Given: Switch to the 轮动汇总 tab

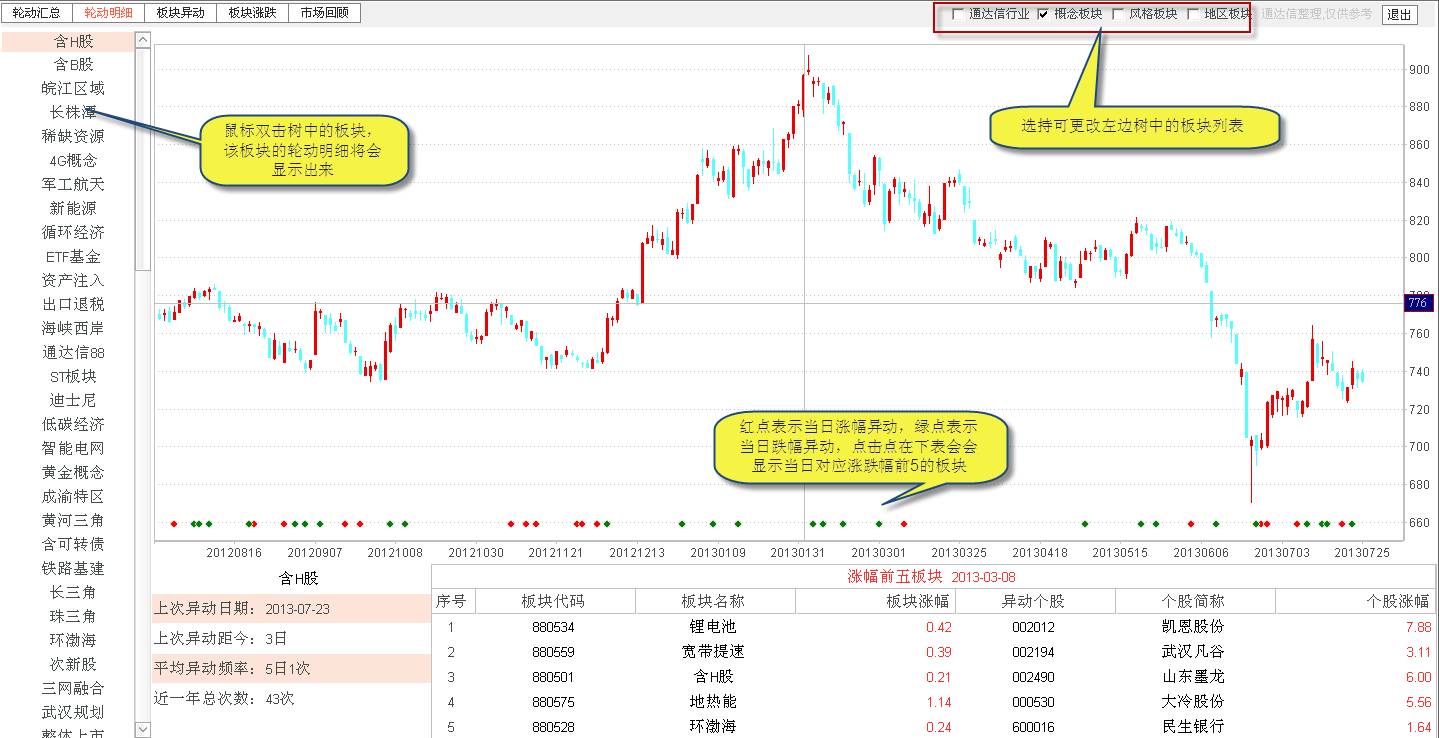Looking at the screenshot, I should 36,13.
